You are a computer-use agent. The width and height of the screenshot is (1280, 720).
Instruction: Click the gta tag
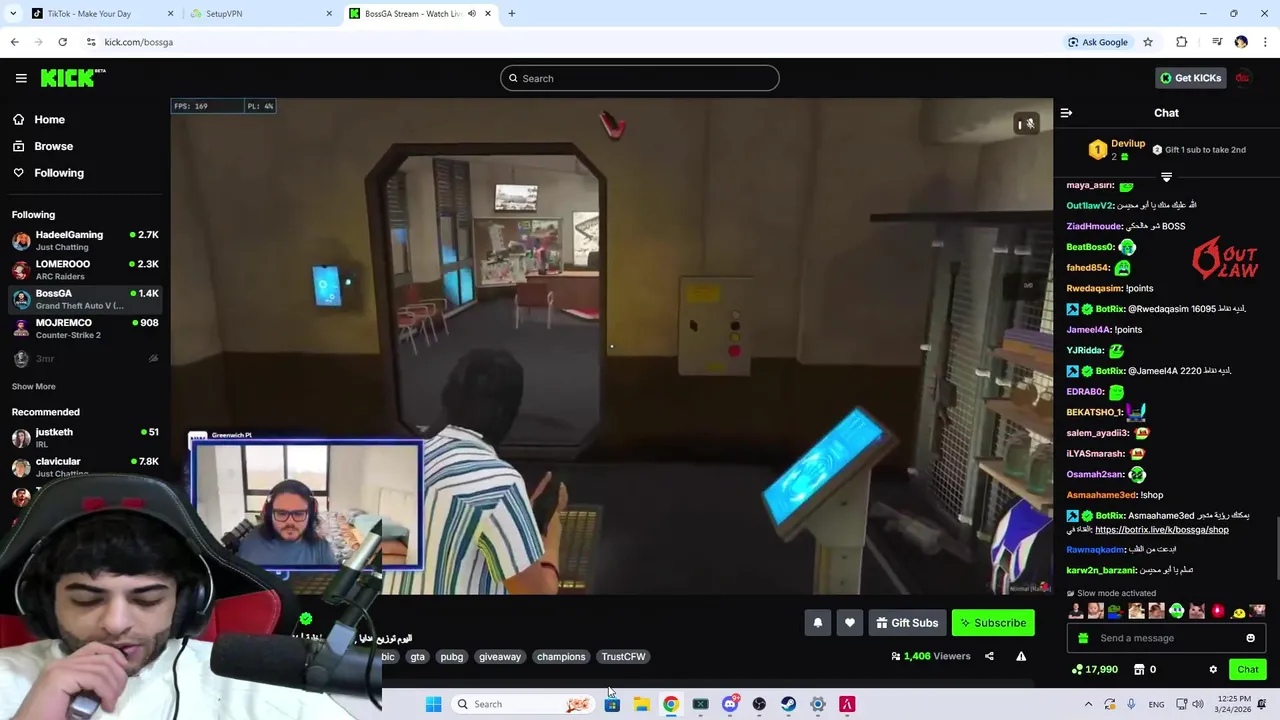coord(417,656)
